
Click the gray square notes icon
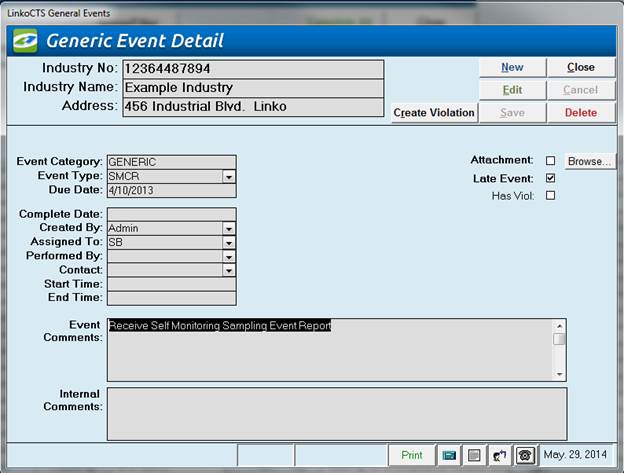point(476,455)
